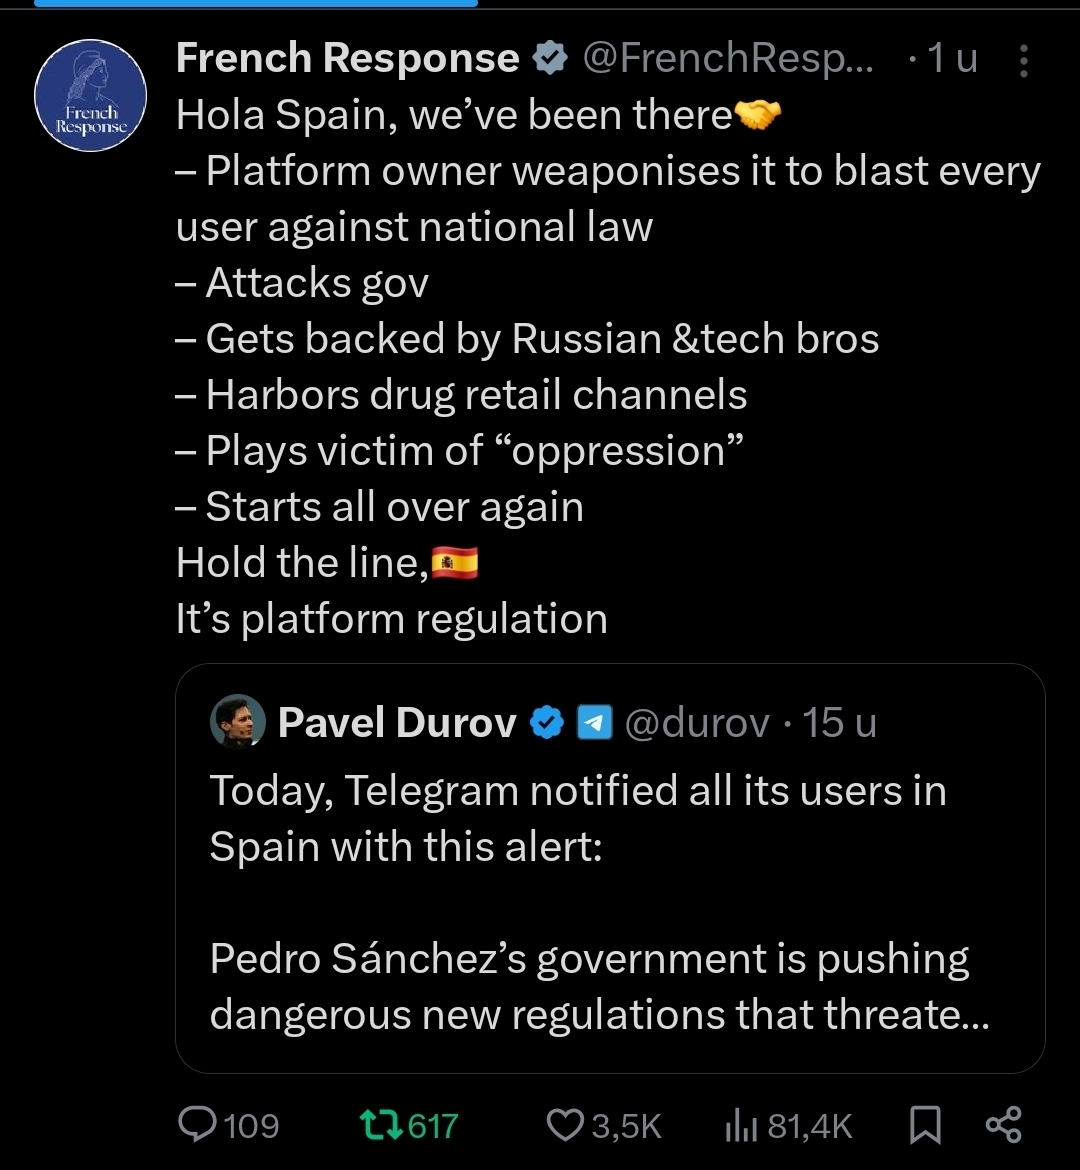Tap Pavel Durov's blue verified badge

point(547,722)
